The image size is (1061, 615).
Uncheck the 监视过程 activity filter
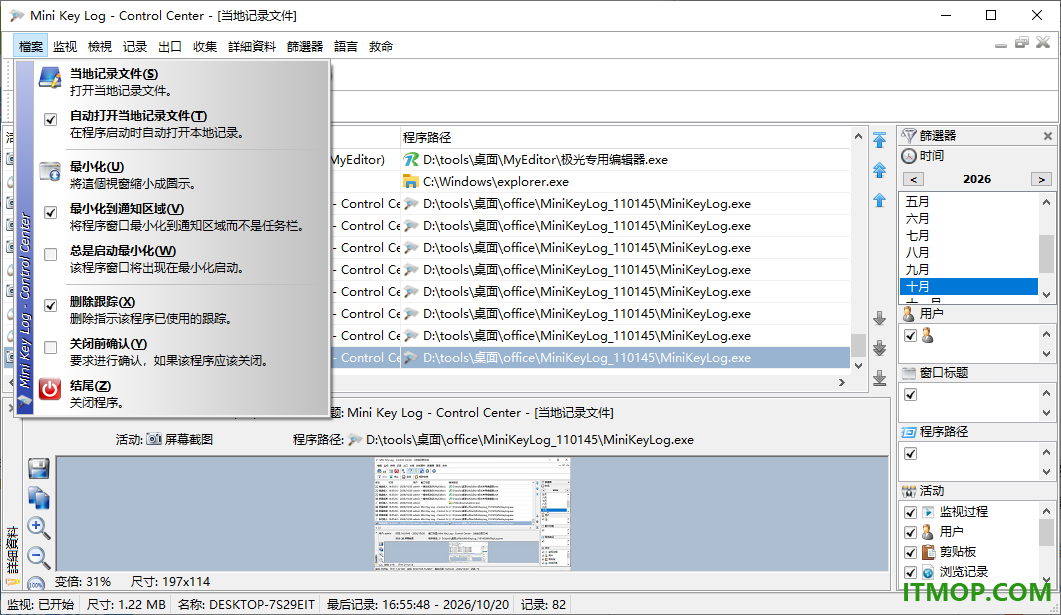[x=911, y=512]
